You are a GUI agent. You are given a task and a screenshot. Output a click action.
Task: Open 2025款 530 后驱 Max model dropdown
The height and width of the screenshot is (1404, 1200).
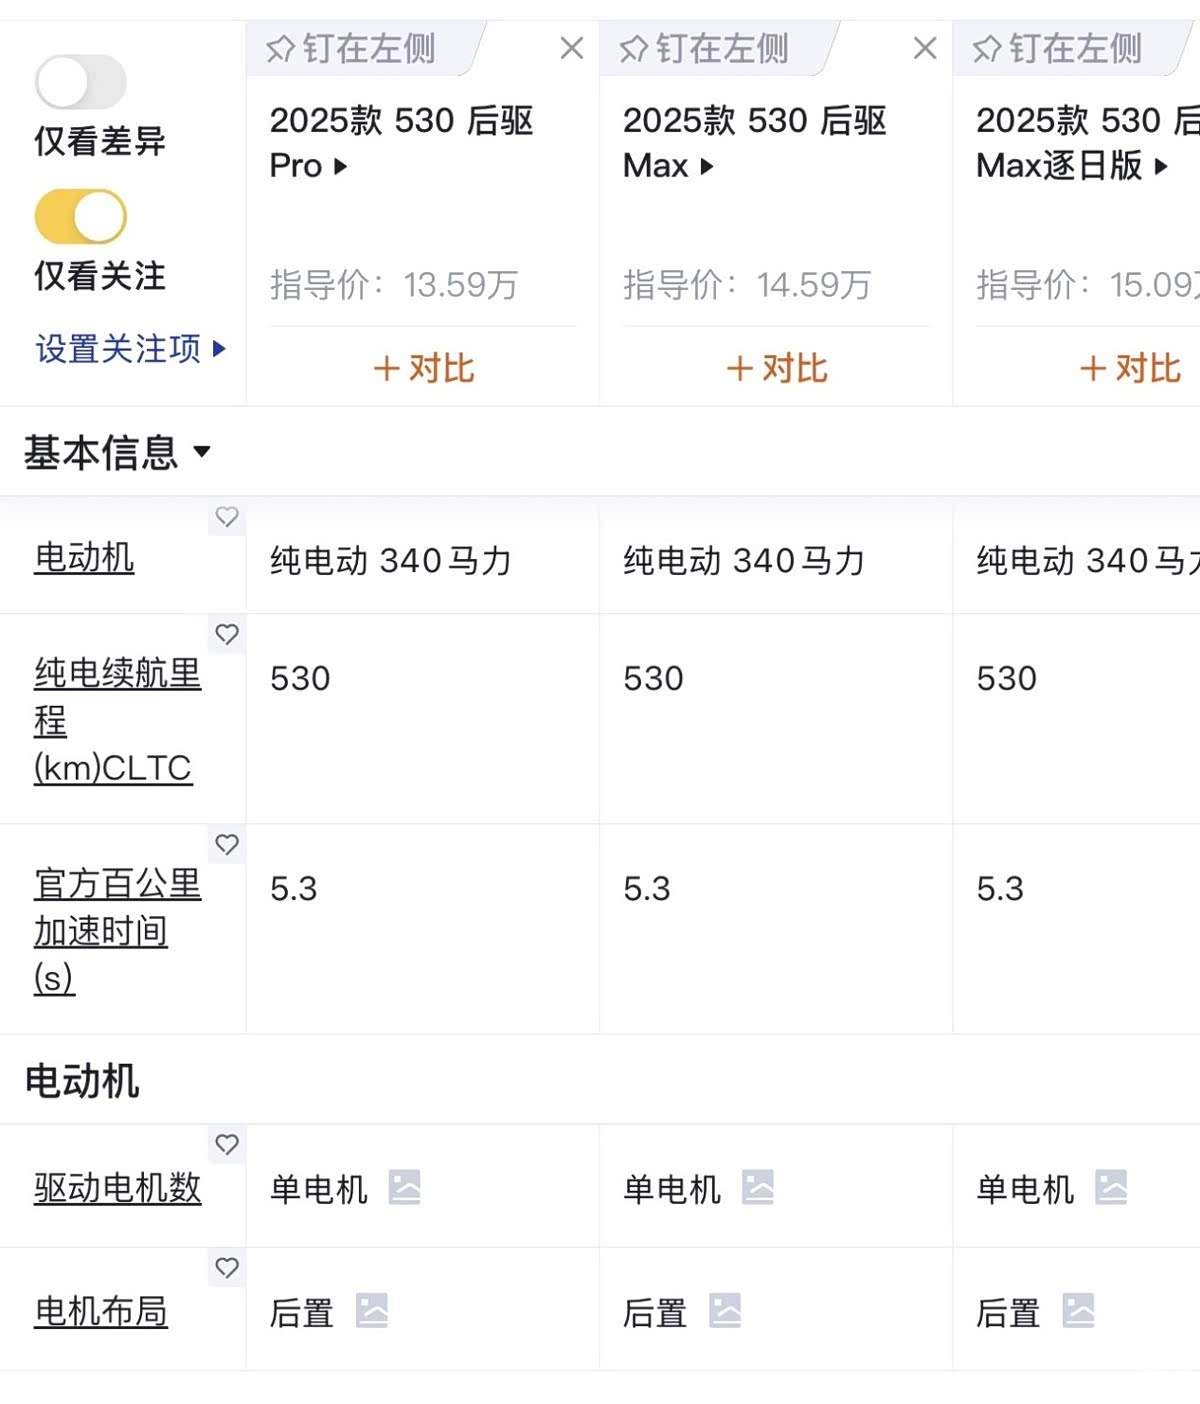click(707, 166)
